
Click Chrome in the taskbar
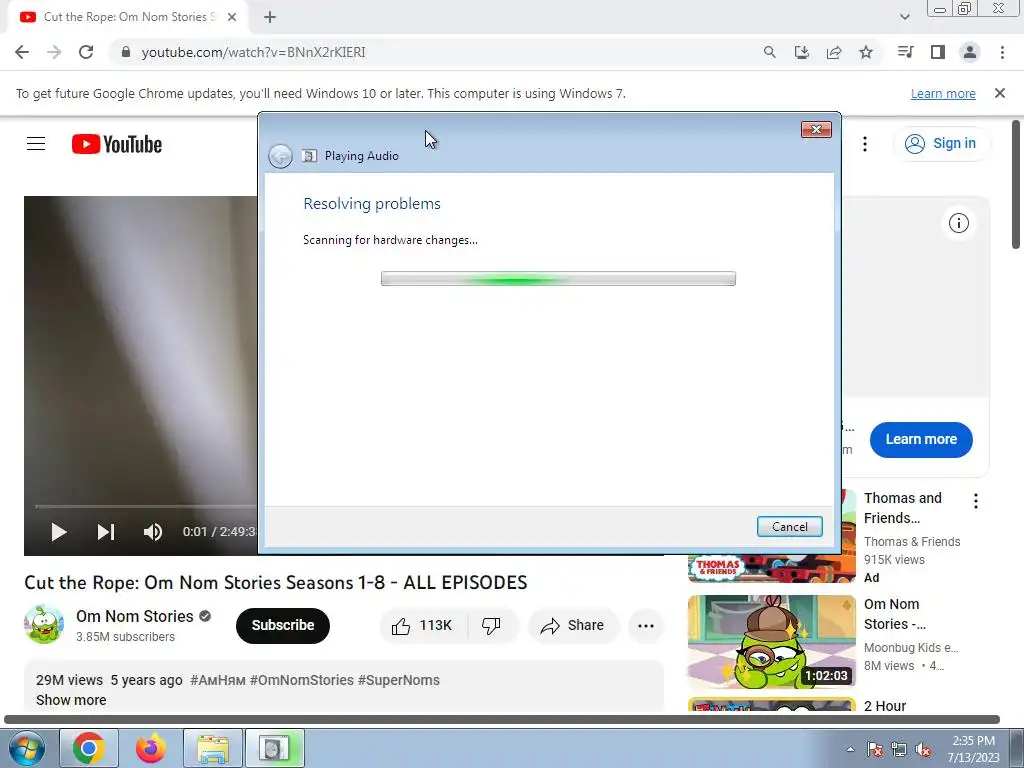point(89,748)
